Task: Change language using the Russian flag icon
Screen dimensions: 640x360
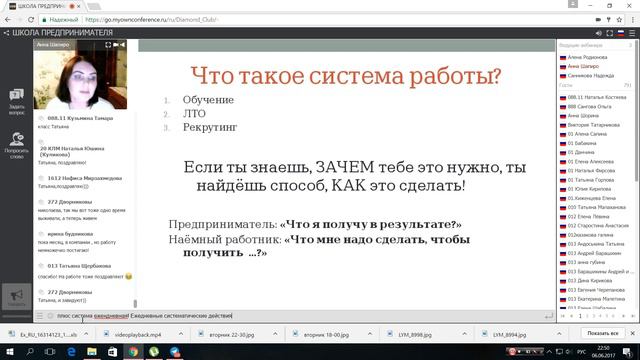Action: [621, 33]
